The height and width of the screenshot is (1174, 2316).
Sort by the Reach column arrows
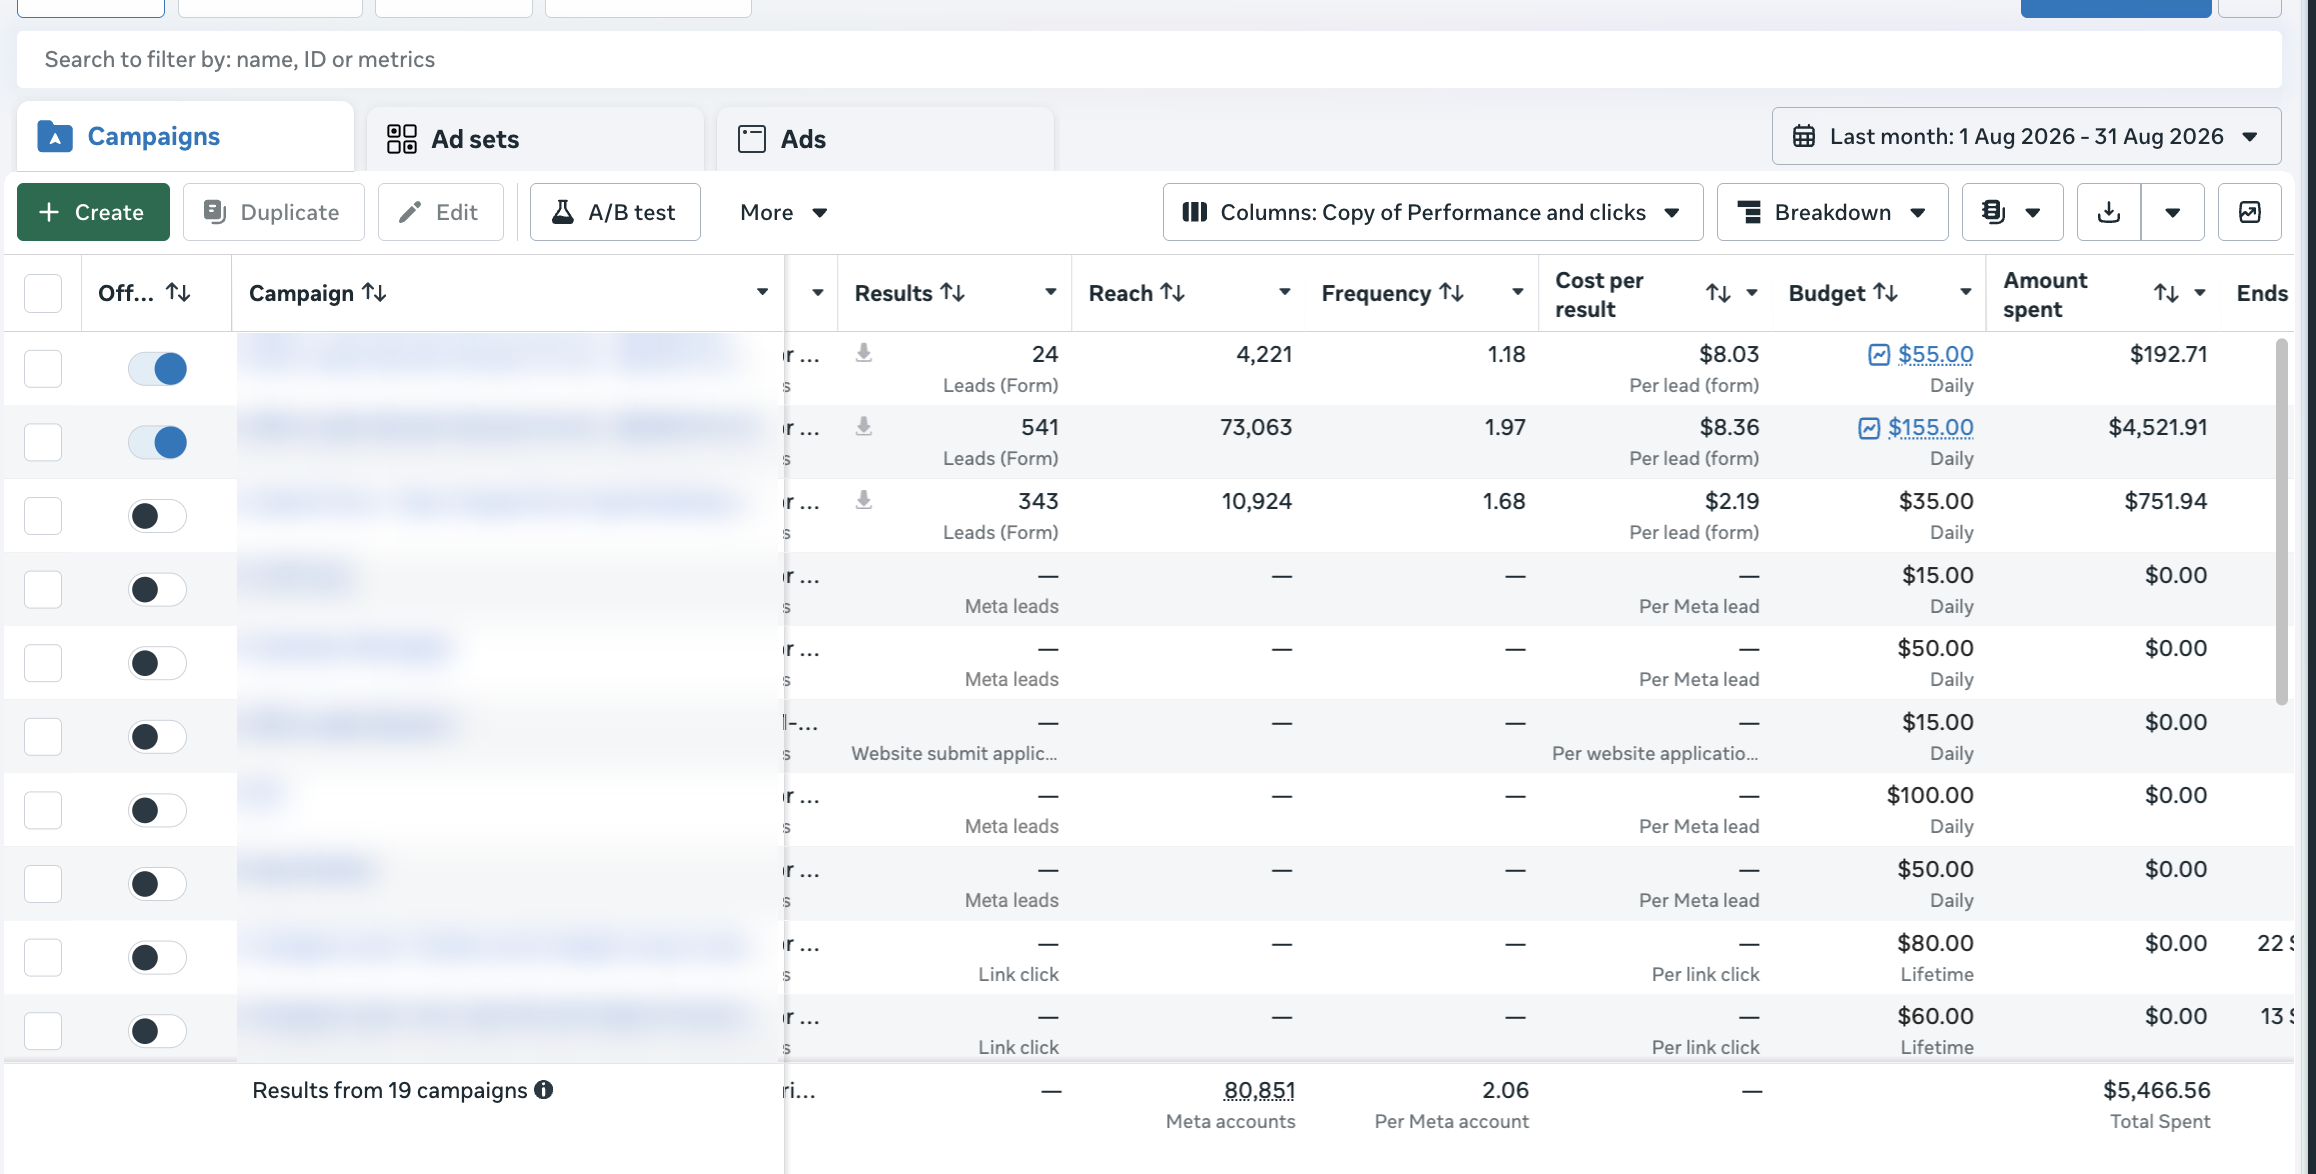point(1172,292)
